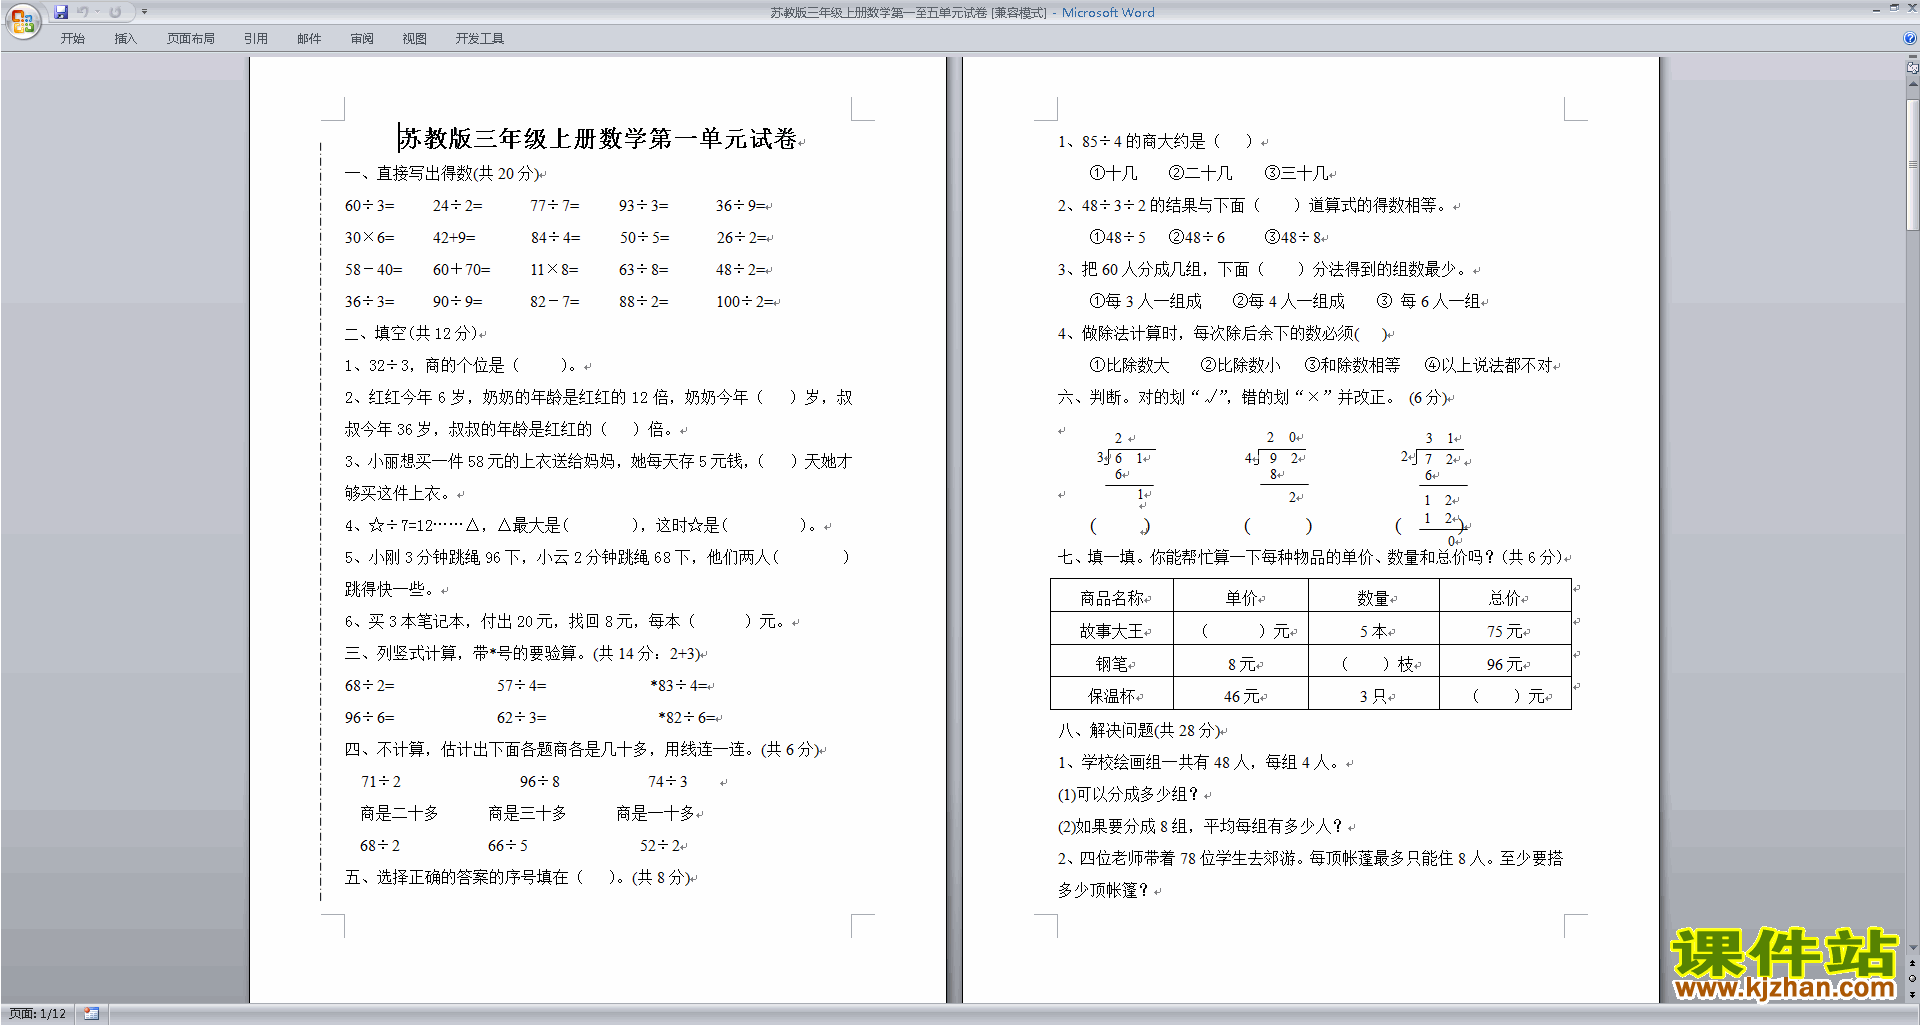
Task: Click the option ②每4人一组成
Action: click(1288, 302)
